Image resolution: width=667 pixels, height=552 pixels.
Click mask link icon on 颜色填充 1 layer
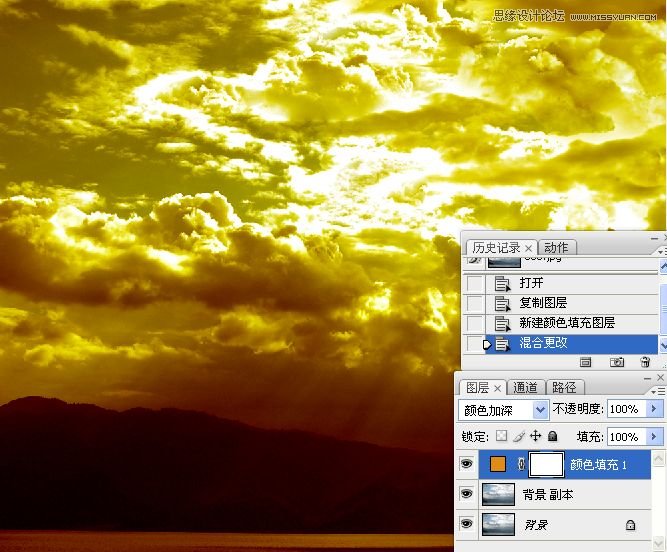522,464
